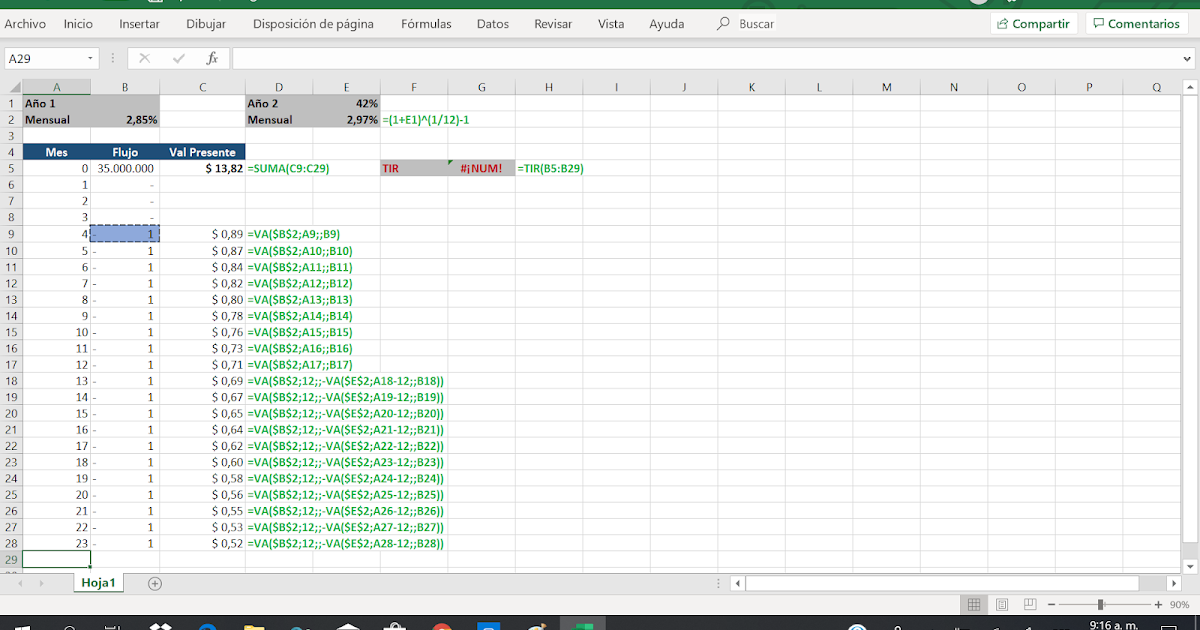Screen dimensions: 1200x630
Task: Select the Normal view icon in the status bar
Action: tap(973, 604)
